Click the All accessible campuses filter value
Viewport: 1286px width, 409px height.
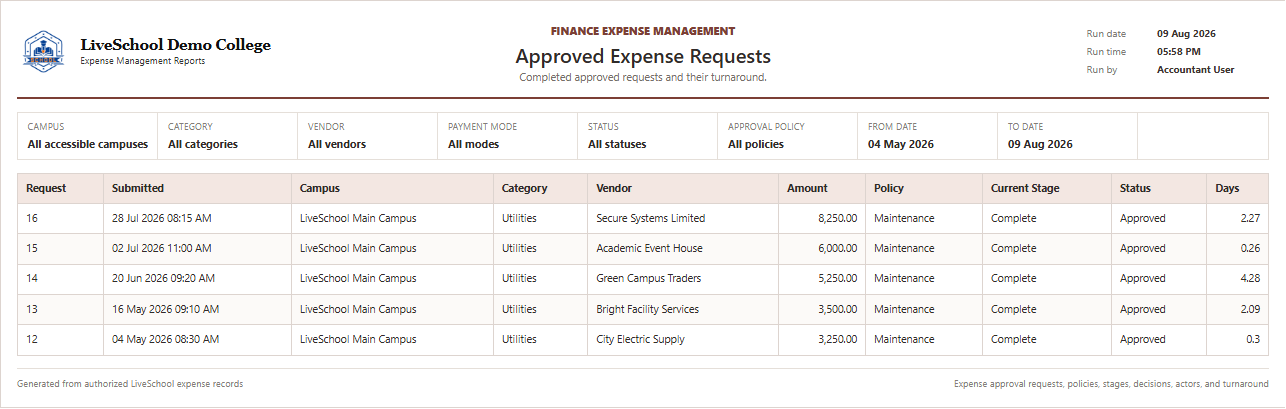(88, 144)
